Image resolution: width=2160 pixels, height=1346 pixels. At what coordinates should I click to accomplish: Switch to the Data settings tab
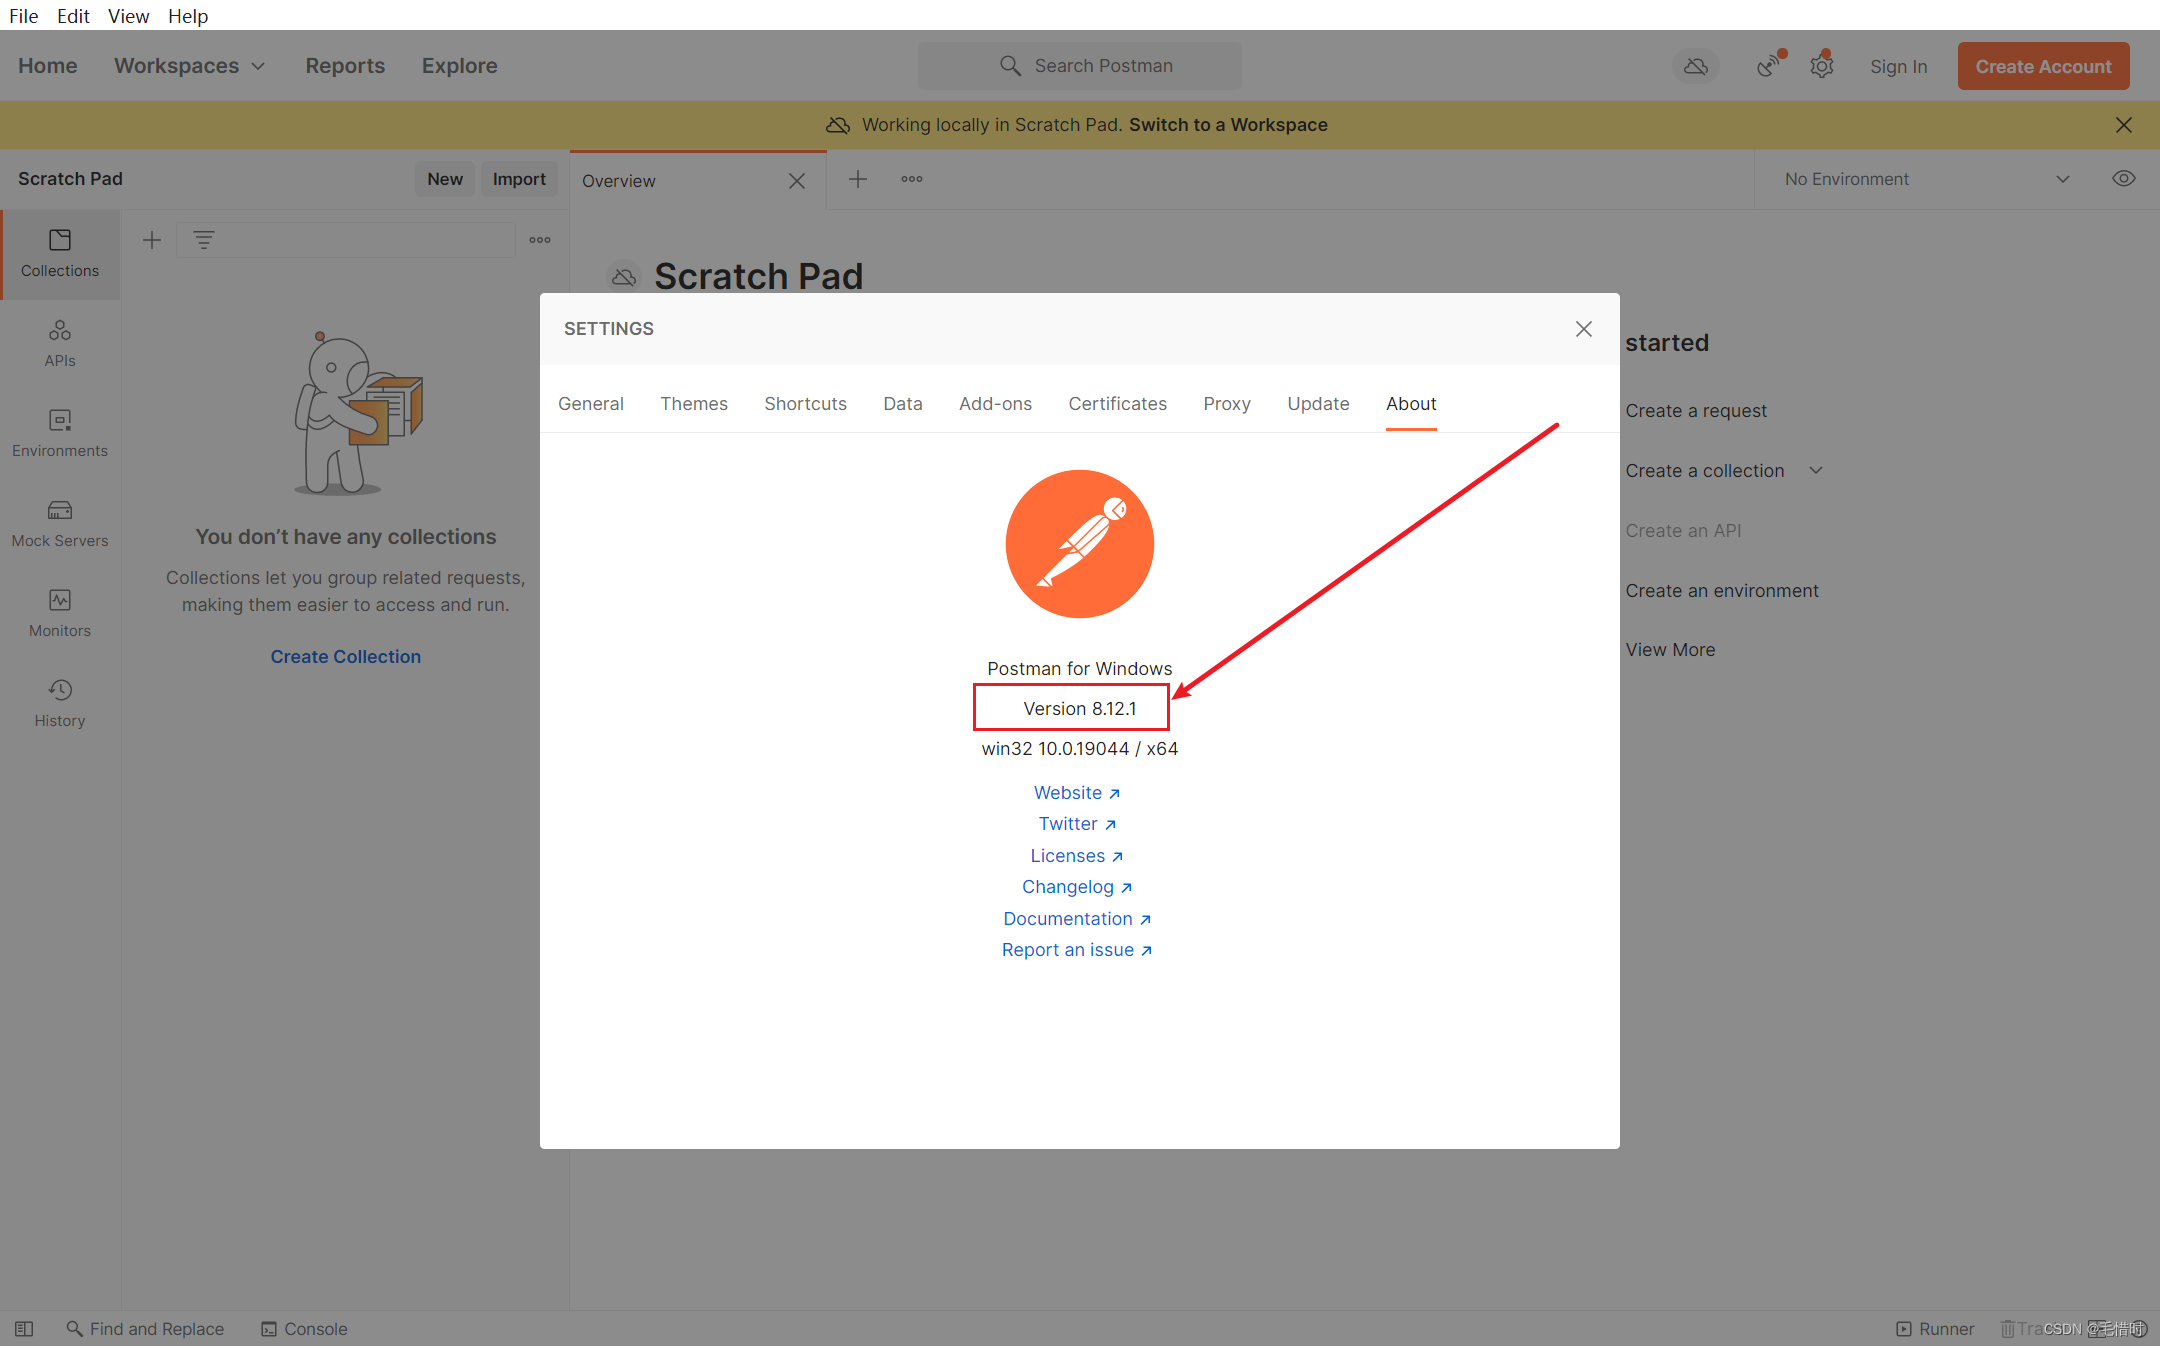903,403
